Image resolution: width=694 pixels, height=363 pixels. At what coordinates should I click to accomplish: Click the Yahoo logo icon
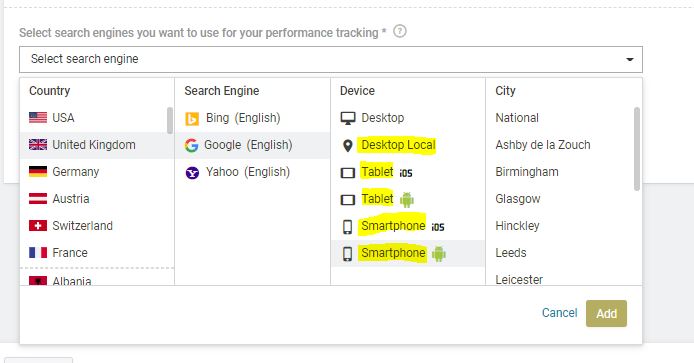tap(192, 173)
